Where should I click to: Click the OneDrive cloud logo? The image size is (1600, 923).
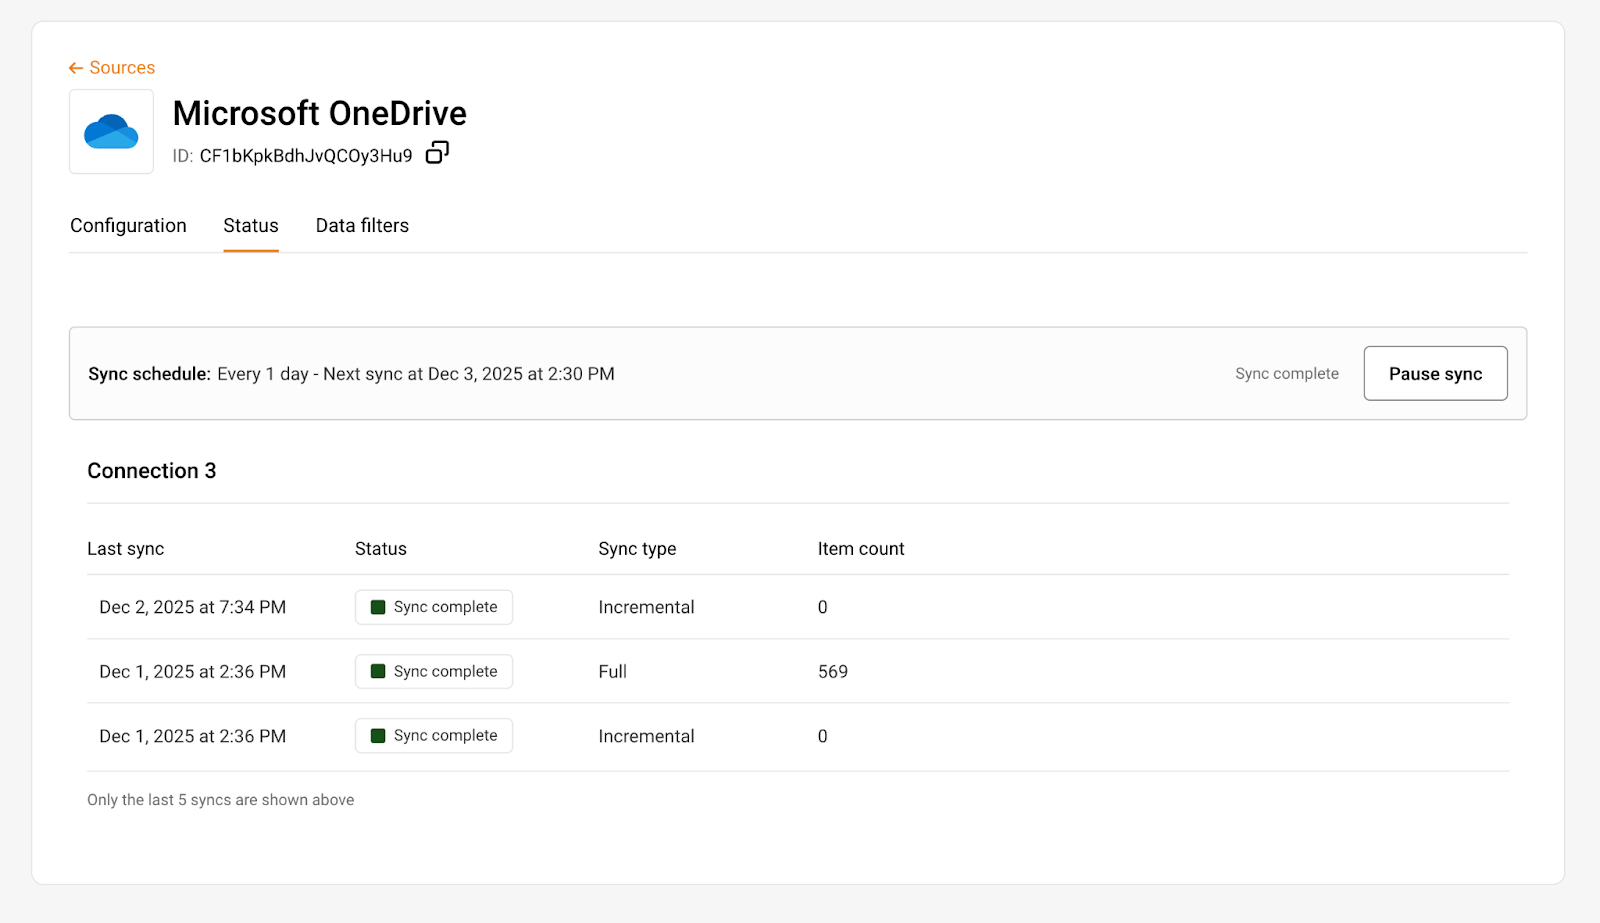pos(111,132)
